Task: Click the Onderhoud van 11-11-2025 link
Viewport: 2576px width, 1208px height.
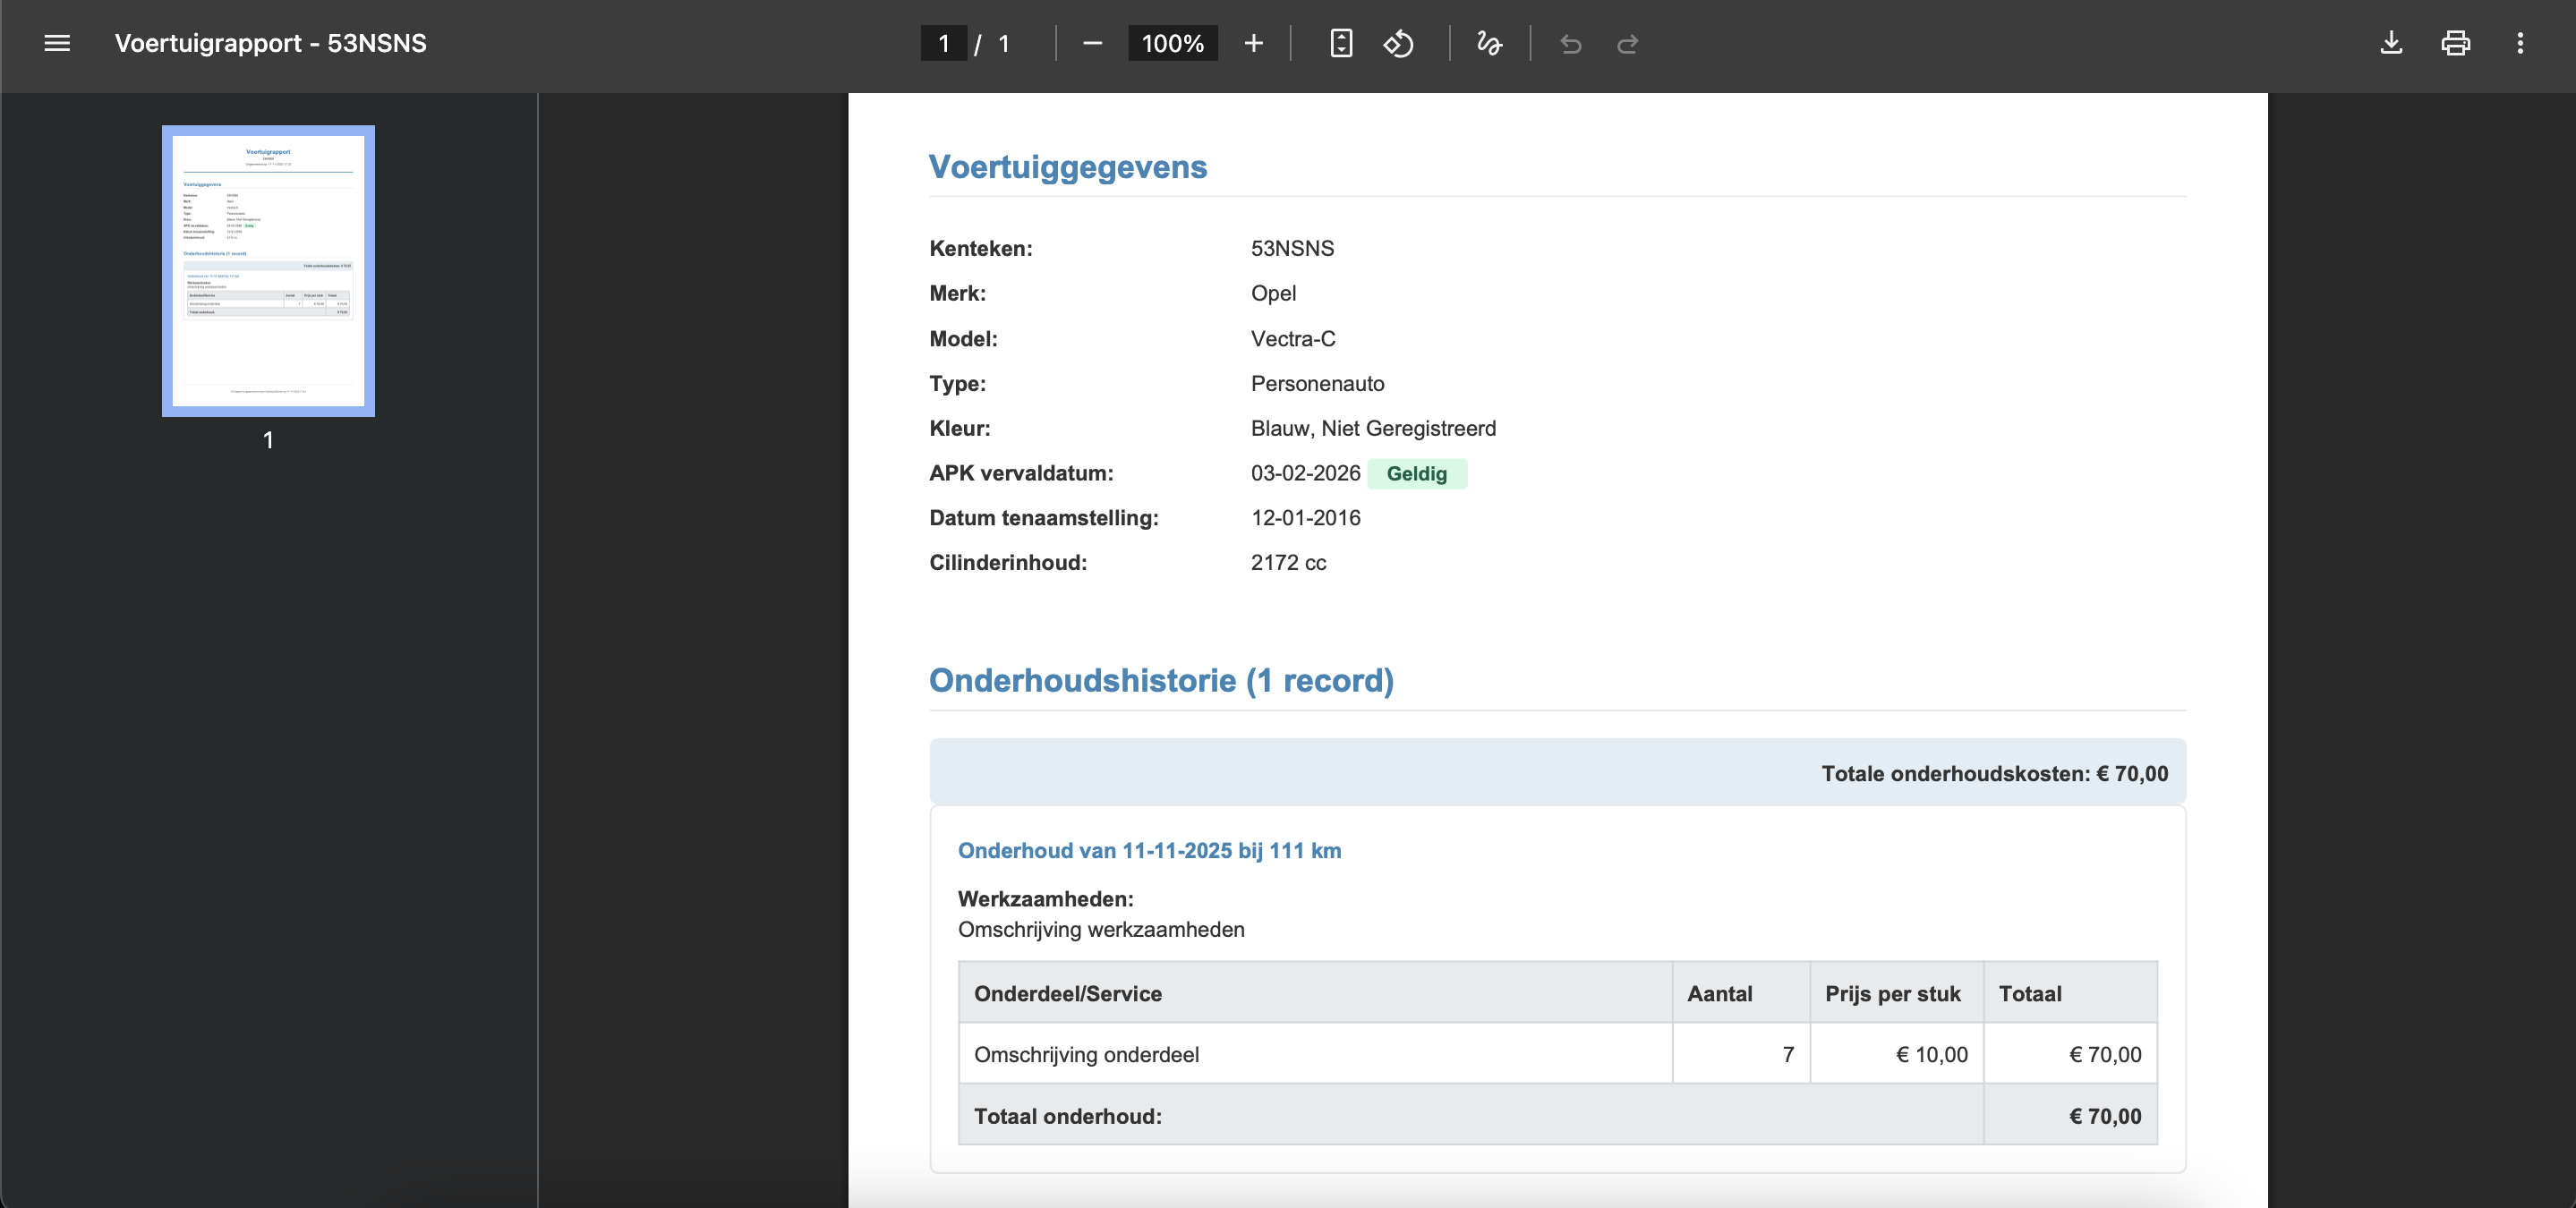Action: [x=1150, y=852]
